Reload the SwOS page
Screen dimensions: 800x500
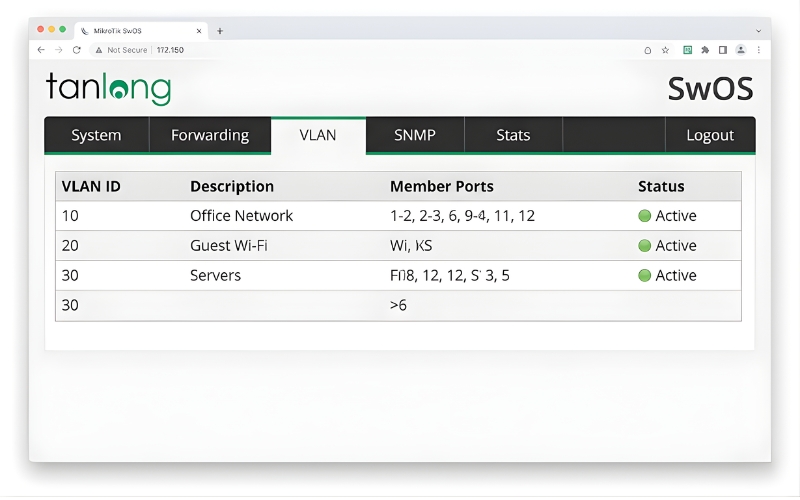click(76, 50)
